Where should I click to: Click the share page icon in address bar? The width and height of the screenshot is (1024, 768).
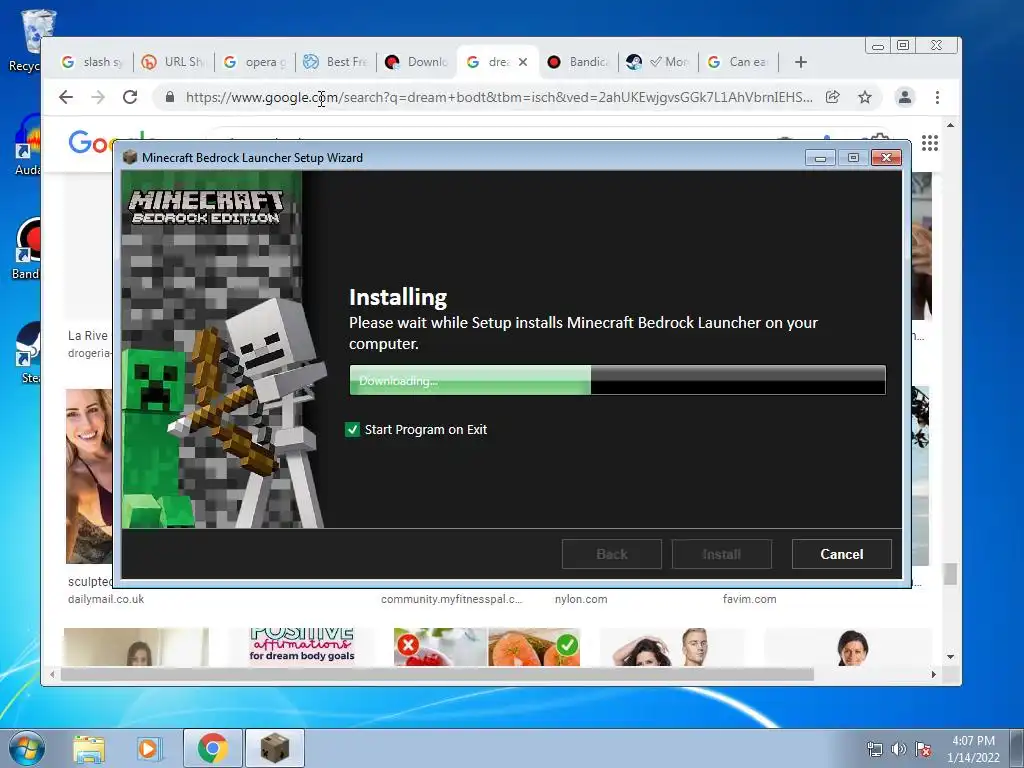832,97
